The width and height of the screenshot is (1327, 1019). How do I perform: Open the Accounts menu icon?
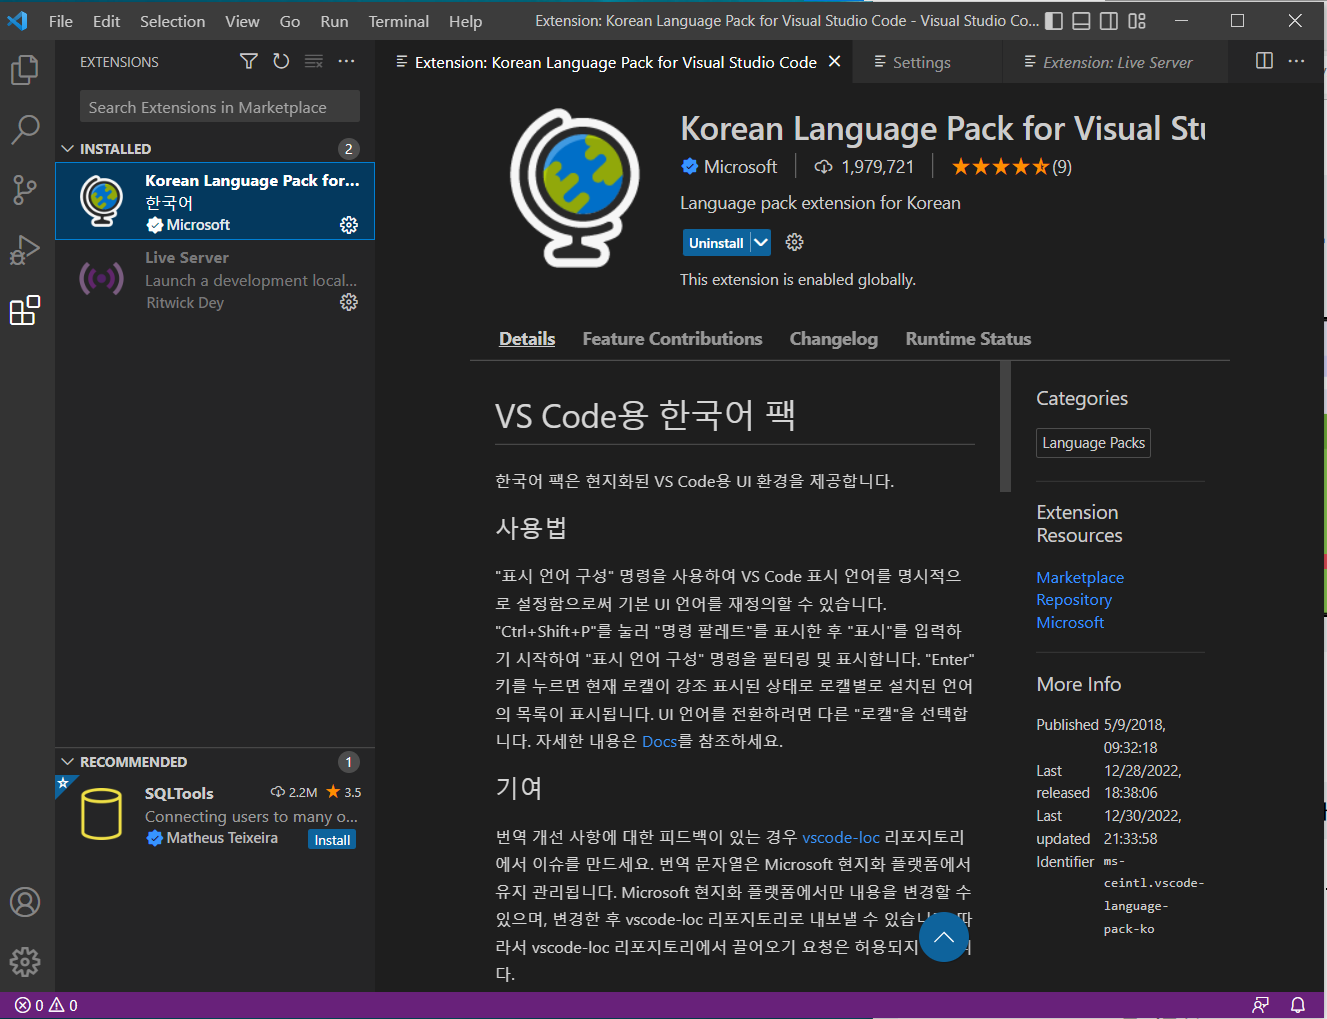point(25,902)
